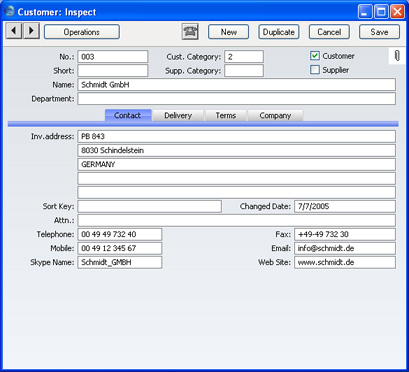Open the Company tab
The height and width of the screenshot is (372, 409).
tap(275, 115)
